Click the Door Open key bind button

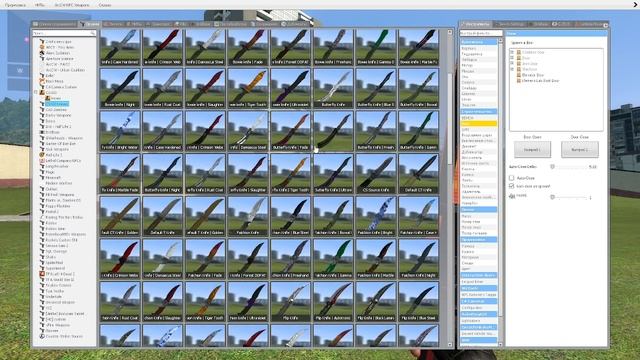pos(532,149)
